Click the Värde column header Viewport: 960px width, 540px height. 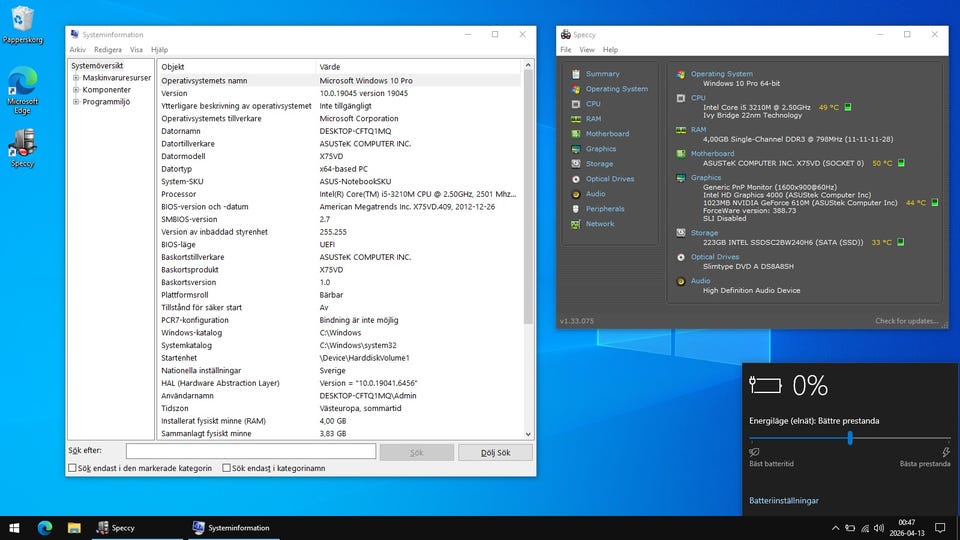point(419,67)
